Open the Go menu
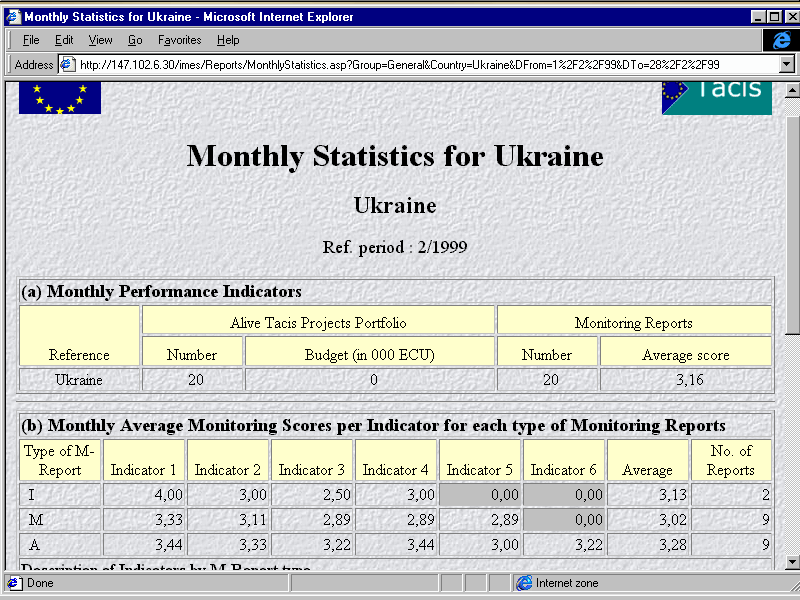The height and width of the screenshot is (600, 800). 135,40
